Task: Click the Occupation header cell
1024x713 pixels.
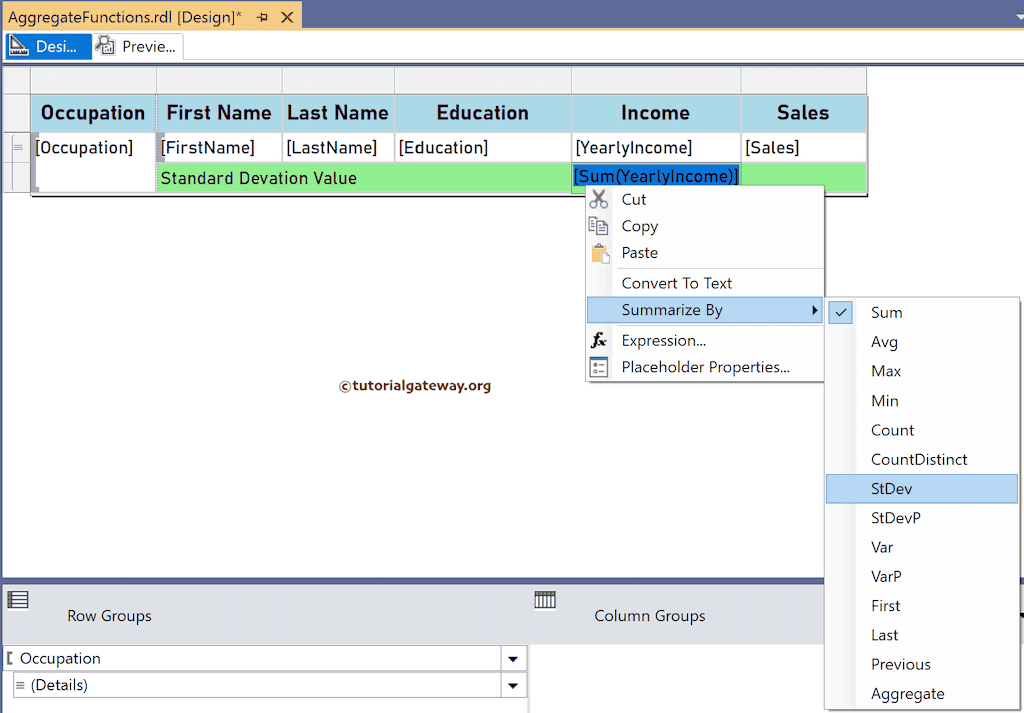Action: 93,114
